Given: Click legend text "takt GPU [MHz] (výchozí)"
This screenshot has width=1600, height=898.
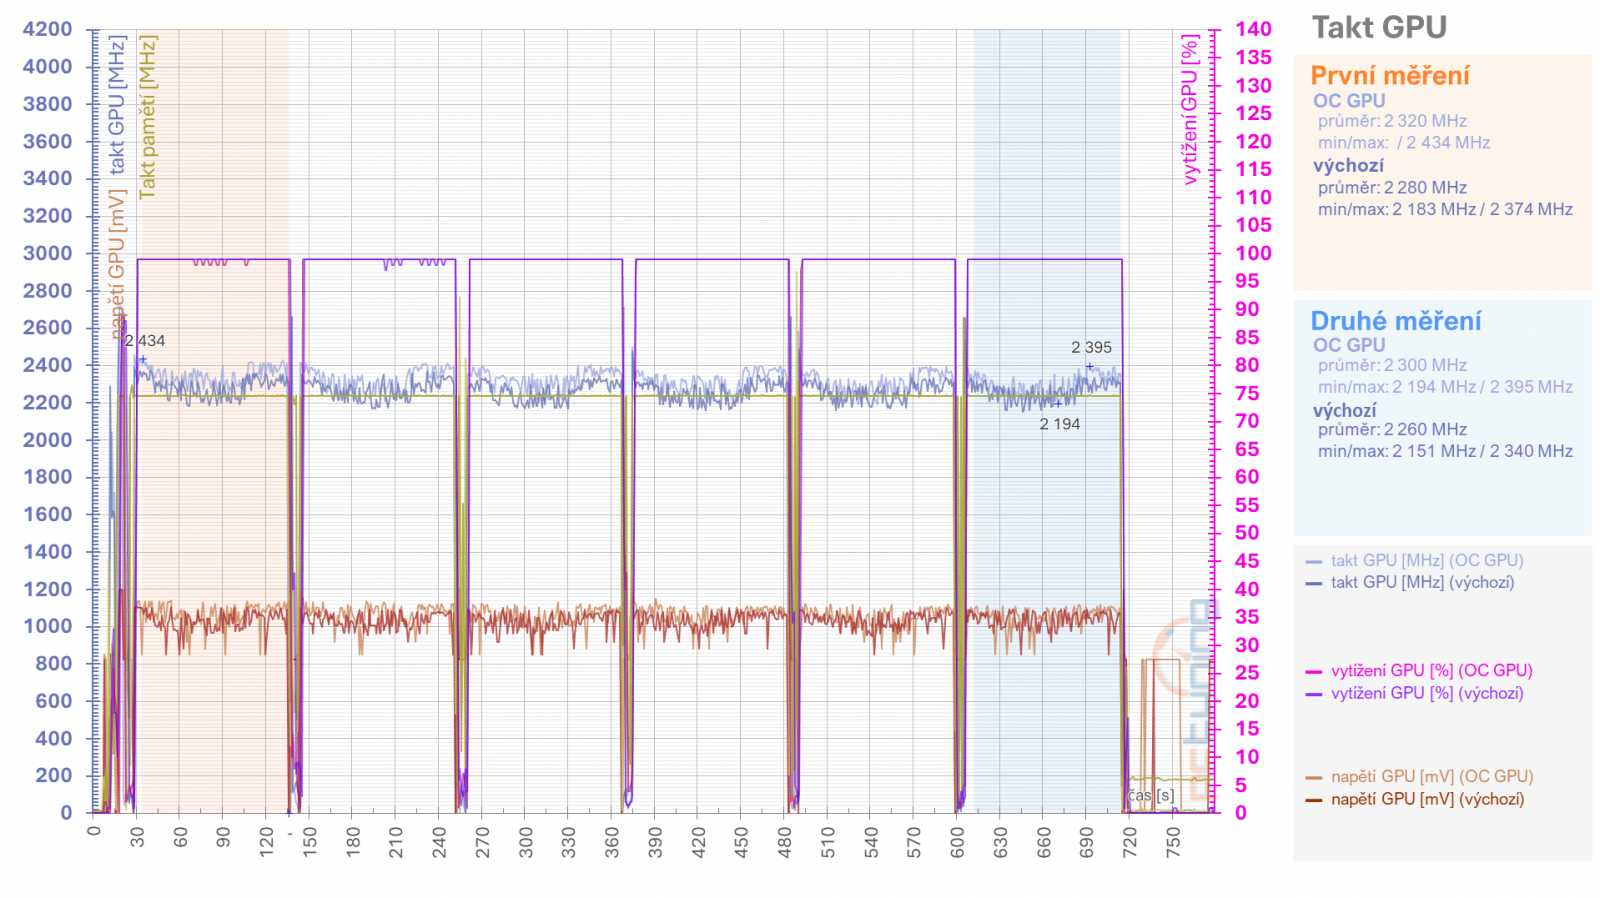Looking at the screenshot, I should pyautogui.click(x=1422, y=583).
